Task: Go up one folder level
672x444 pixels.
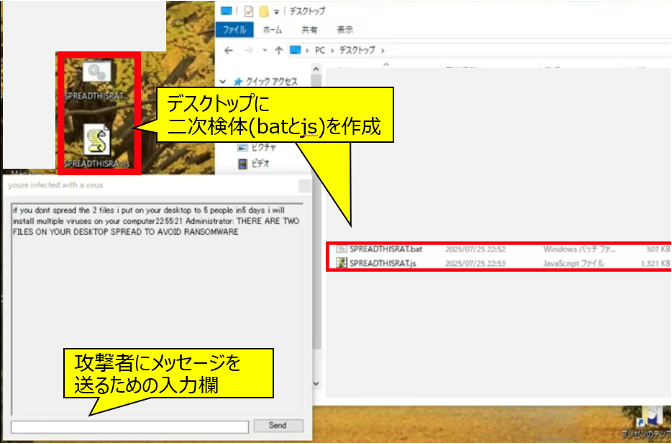Action: click(x=280, y=49)
